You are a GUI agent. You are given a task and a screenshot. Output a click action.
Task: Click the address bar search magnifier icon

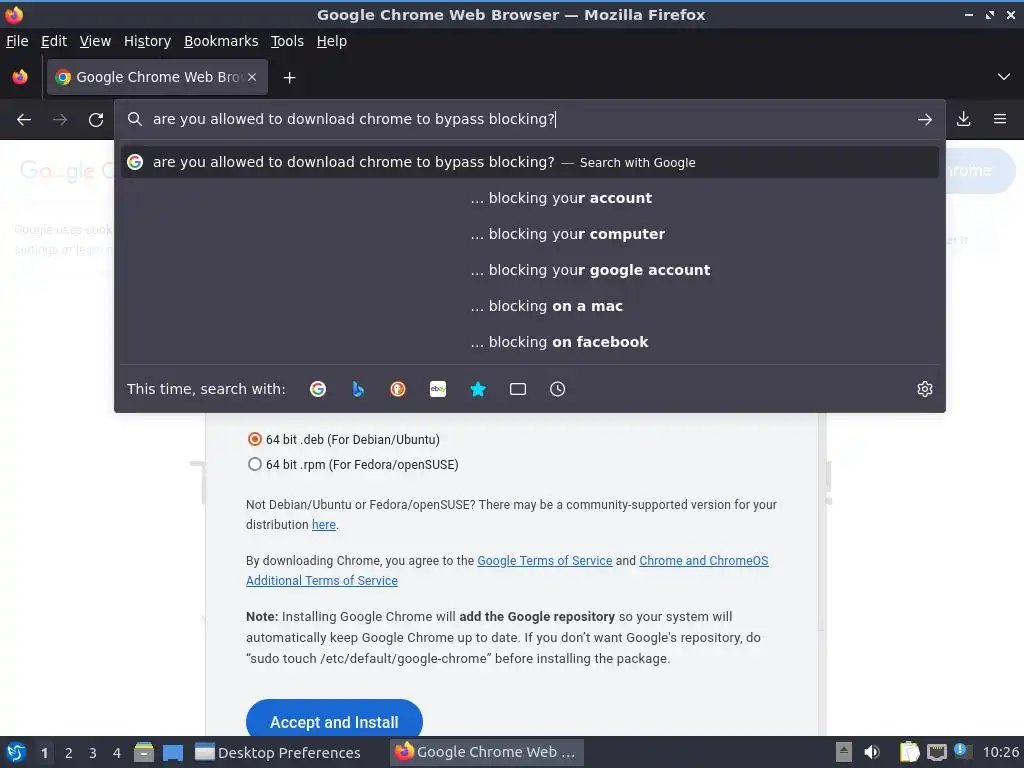[x=135, y=119]
